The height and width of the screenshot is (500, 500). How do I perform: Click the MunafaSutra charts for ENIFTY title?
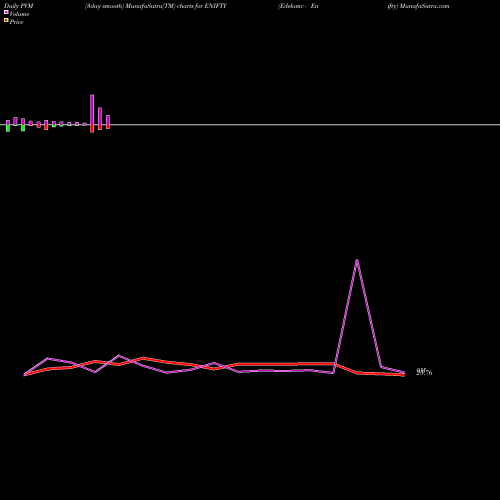(x=156, y=6)
